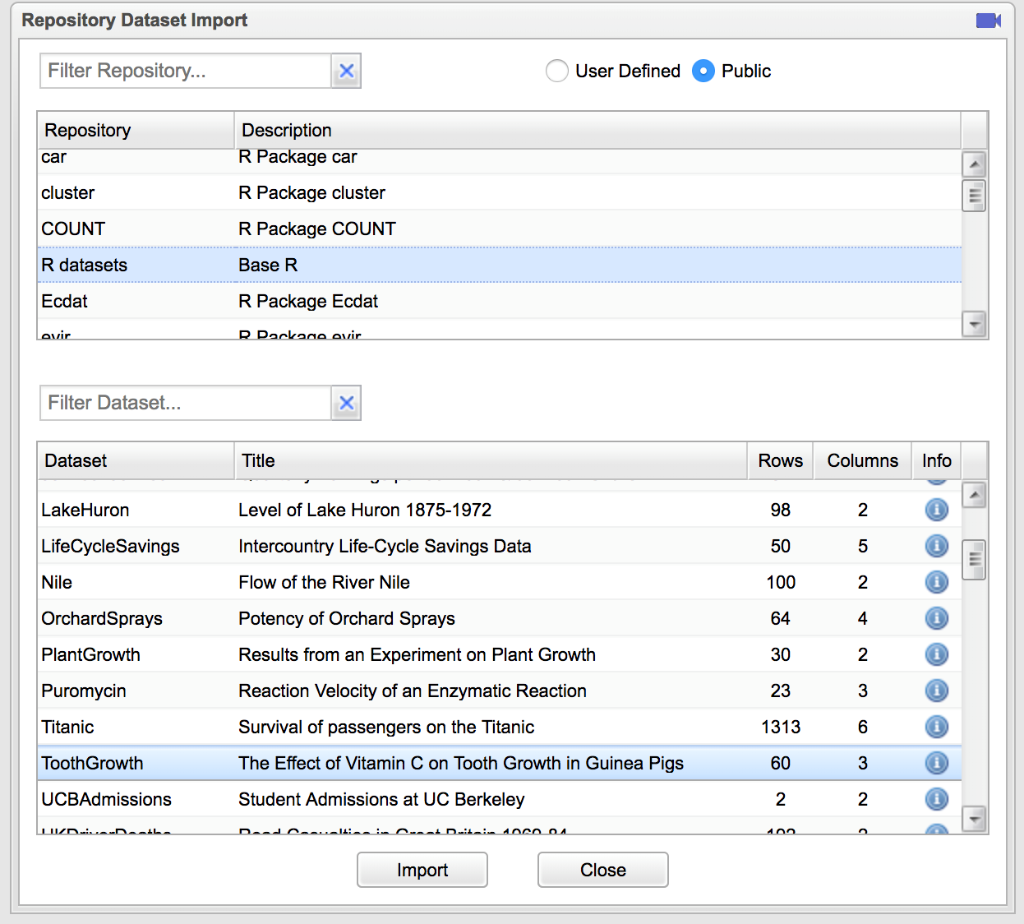Open info for LifeCycleSavings dataset
1024x924 pixels.
936,546
